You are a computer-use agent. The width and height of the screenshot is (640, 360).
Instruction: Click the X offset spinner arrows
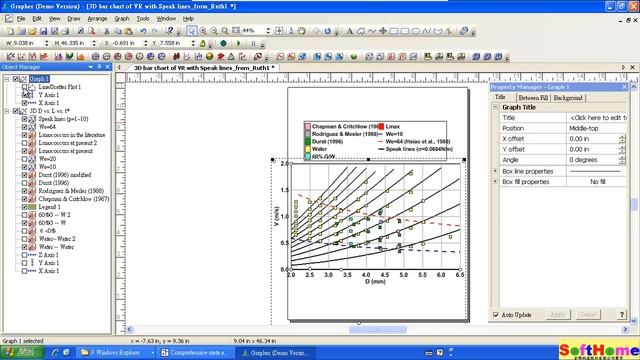622,139
